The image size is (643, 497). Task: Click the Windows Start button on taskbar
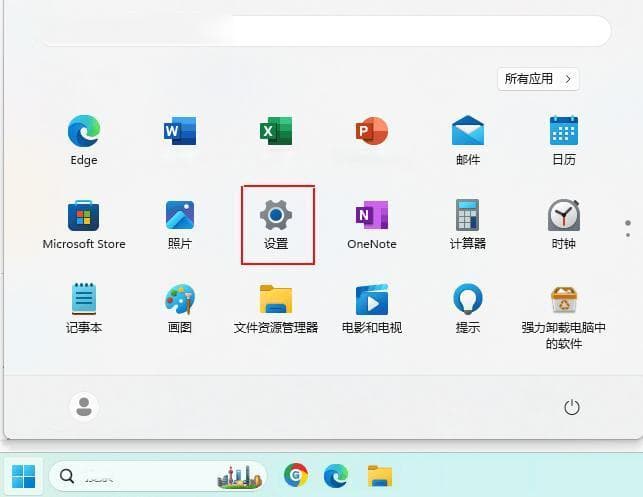23,476
